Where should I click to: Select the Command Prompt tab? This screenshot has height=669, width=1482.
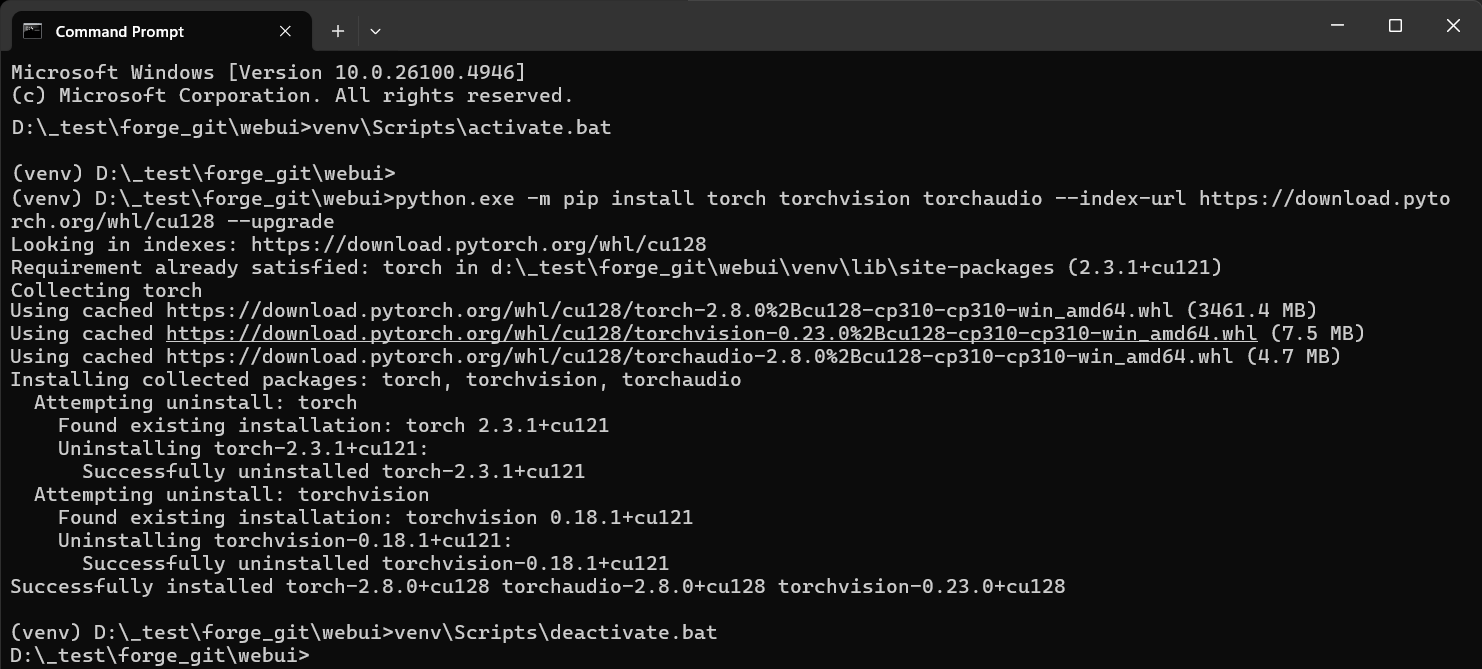coord(120,31)
